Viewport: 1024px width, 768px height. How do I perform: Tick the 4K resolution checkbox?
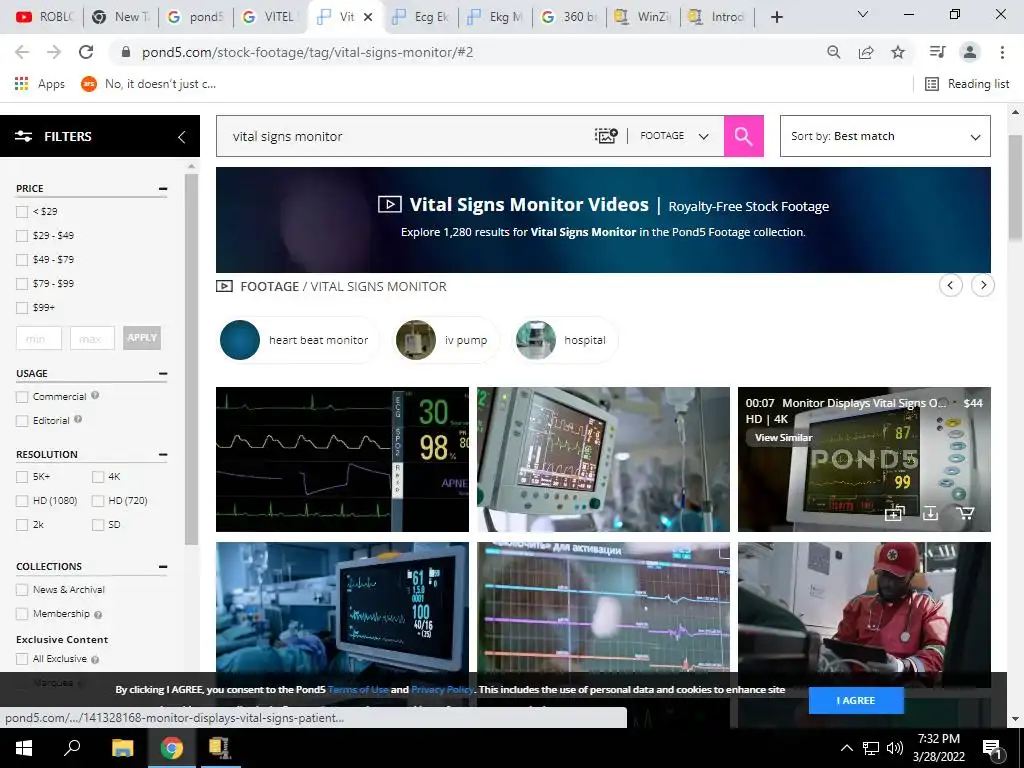point(98,477)
